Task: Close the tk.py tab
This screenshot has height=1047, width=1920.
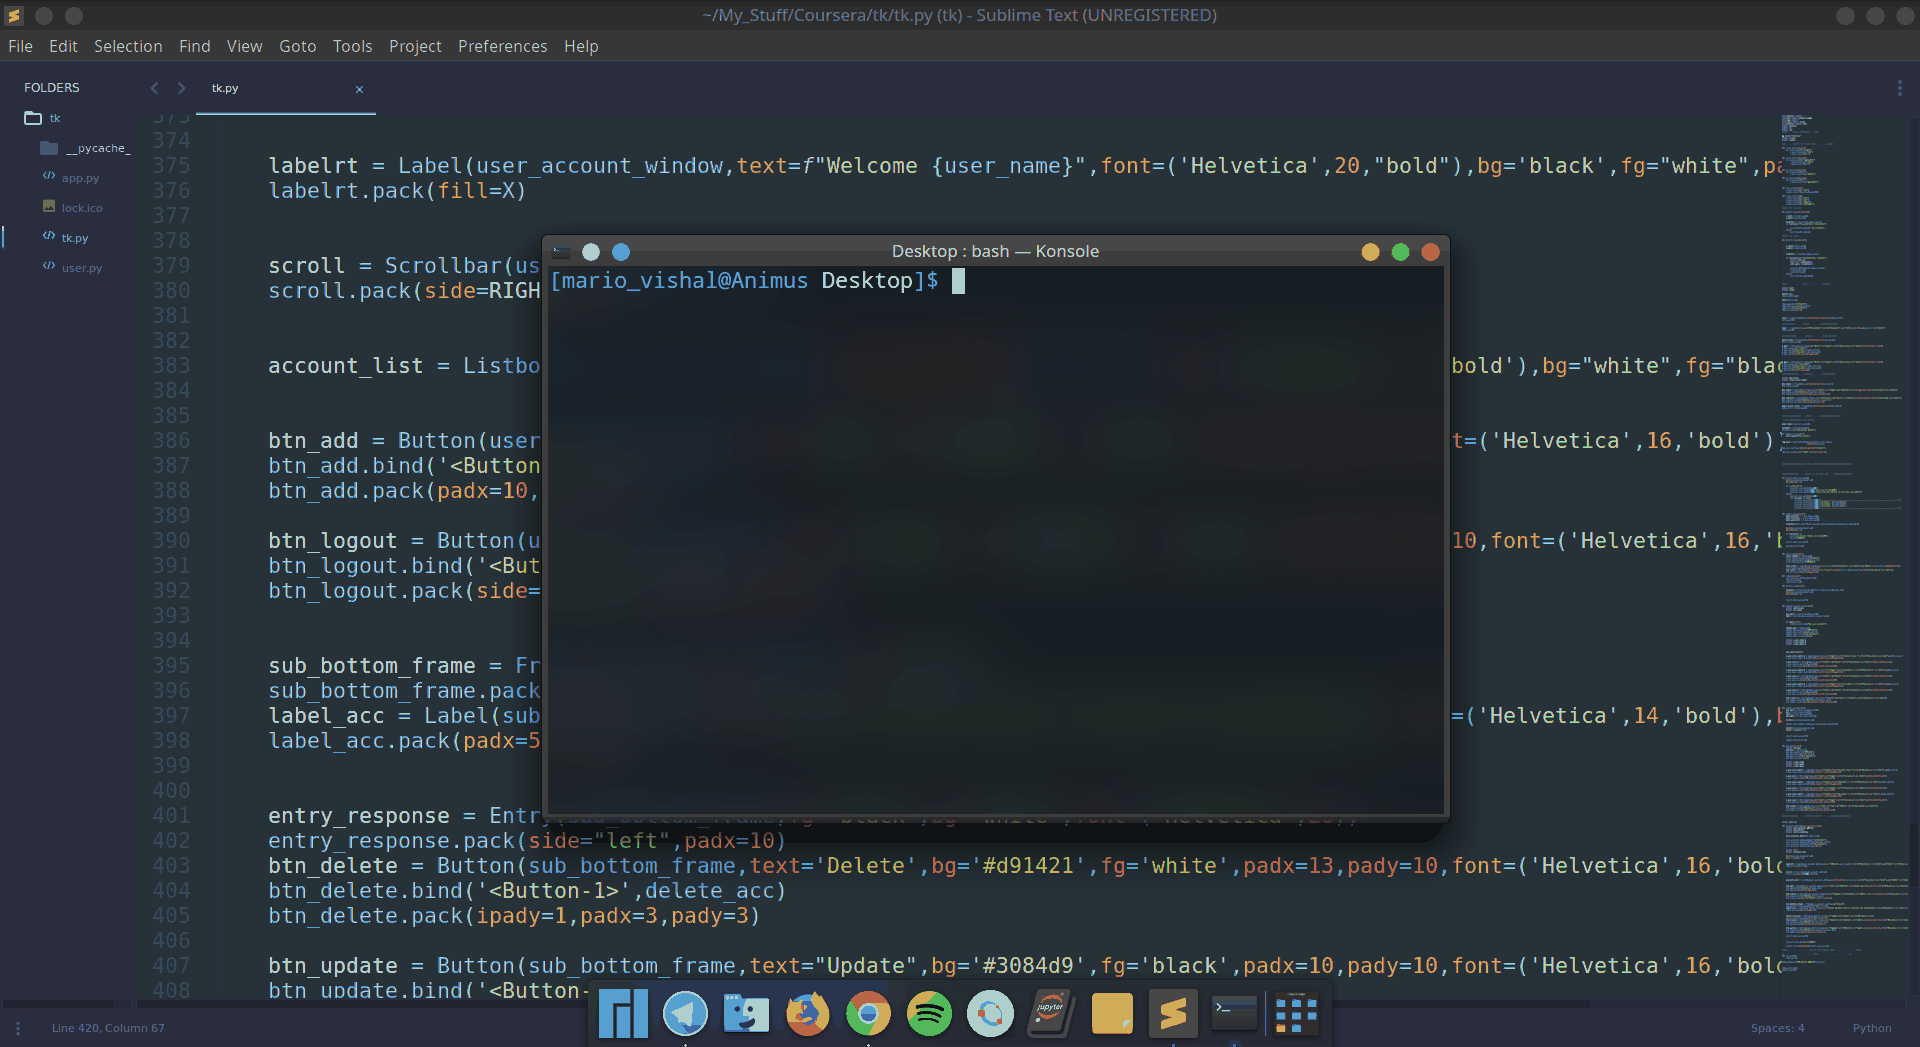Action: [359, 89]
